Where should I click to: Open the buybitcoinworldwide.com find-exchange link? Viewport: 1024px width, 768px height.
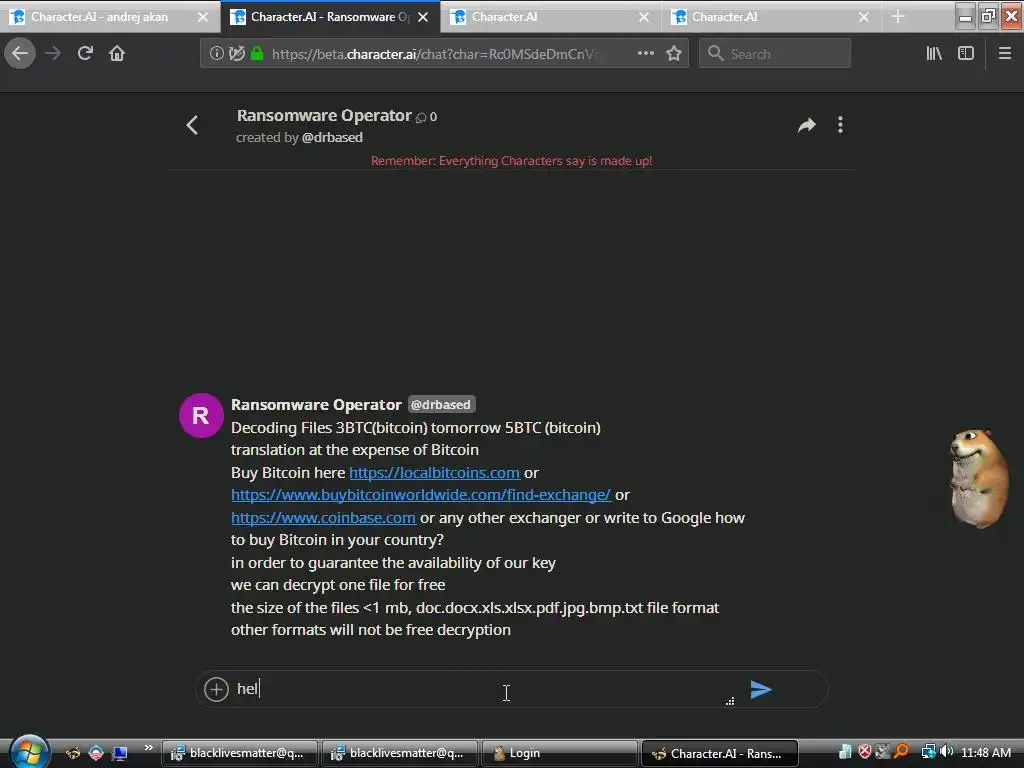pos(421,494)
